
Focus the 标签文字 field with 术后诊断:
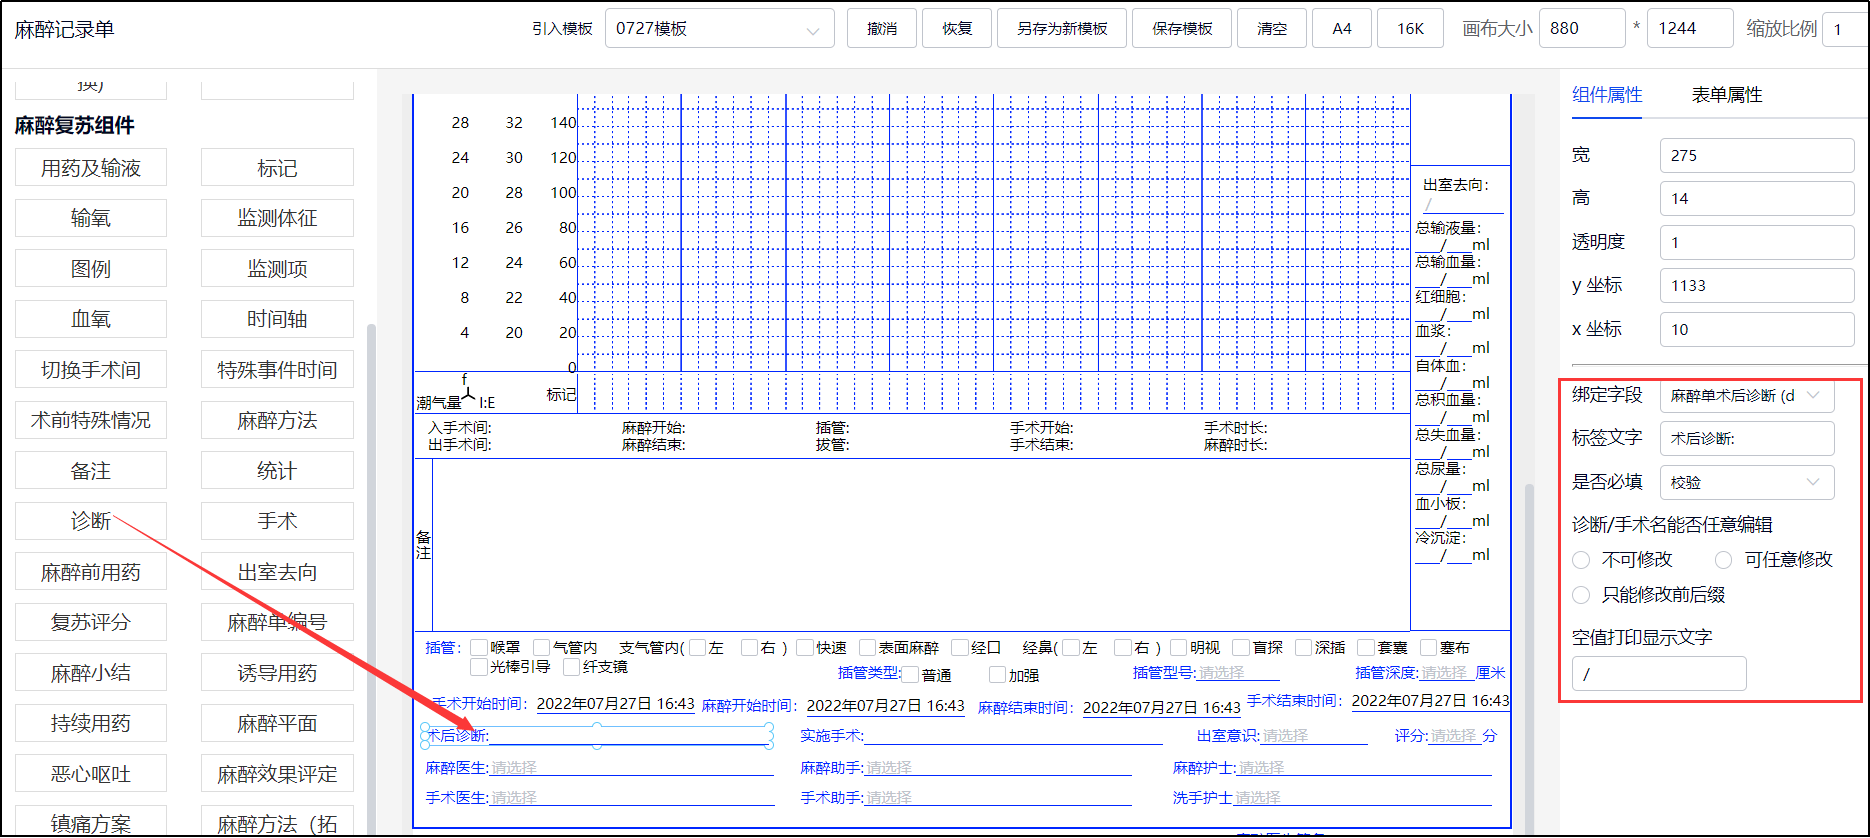coord(1747,439)
